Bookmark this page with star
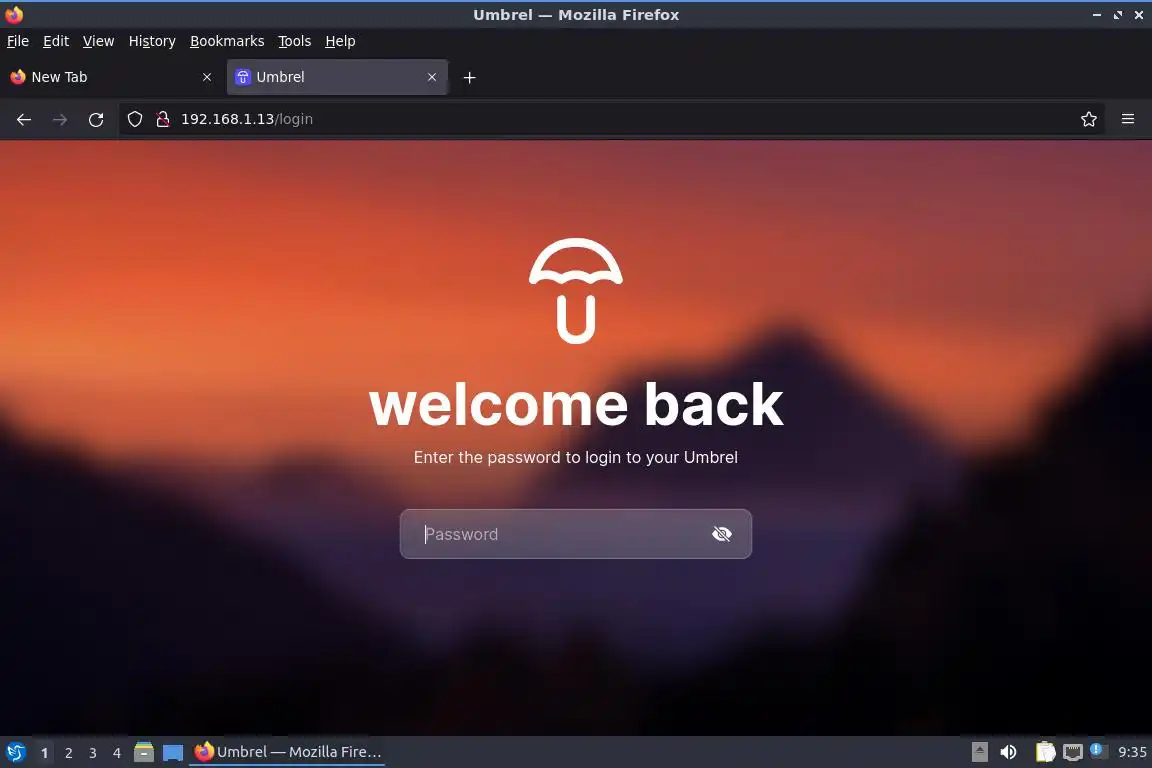 pos(1089,119)
